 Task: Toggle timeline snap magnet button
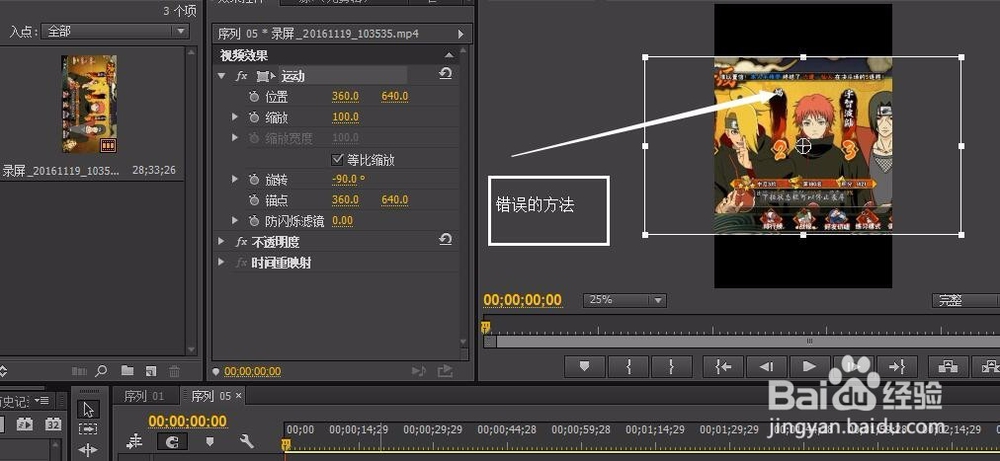[172, 441]
